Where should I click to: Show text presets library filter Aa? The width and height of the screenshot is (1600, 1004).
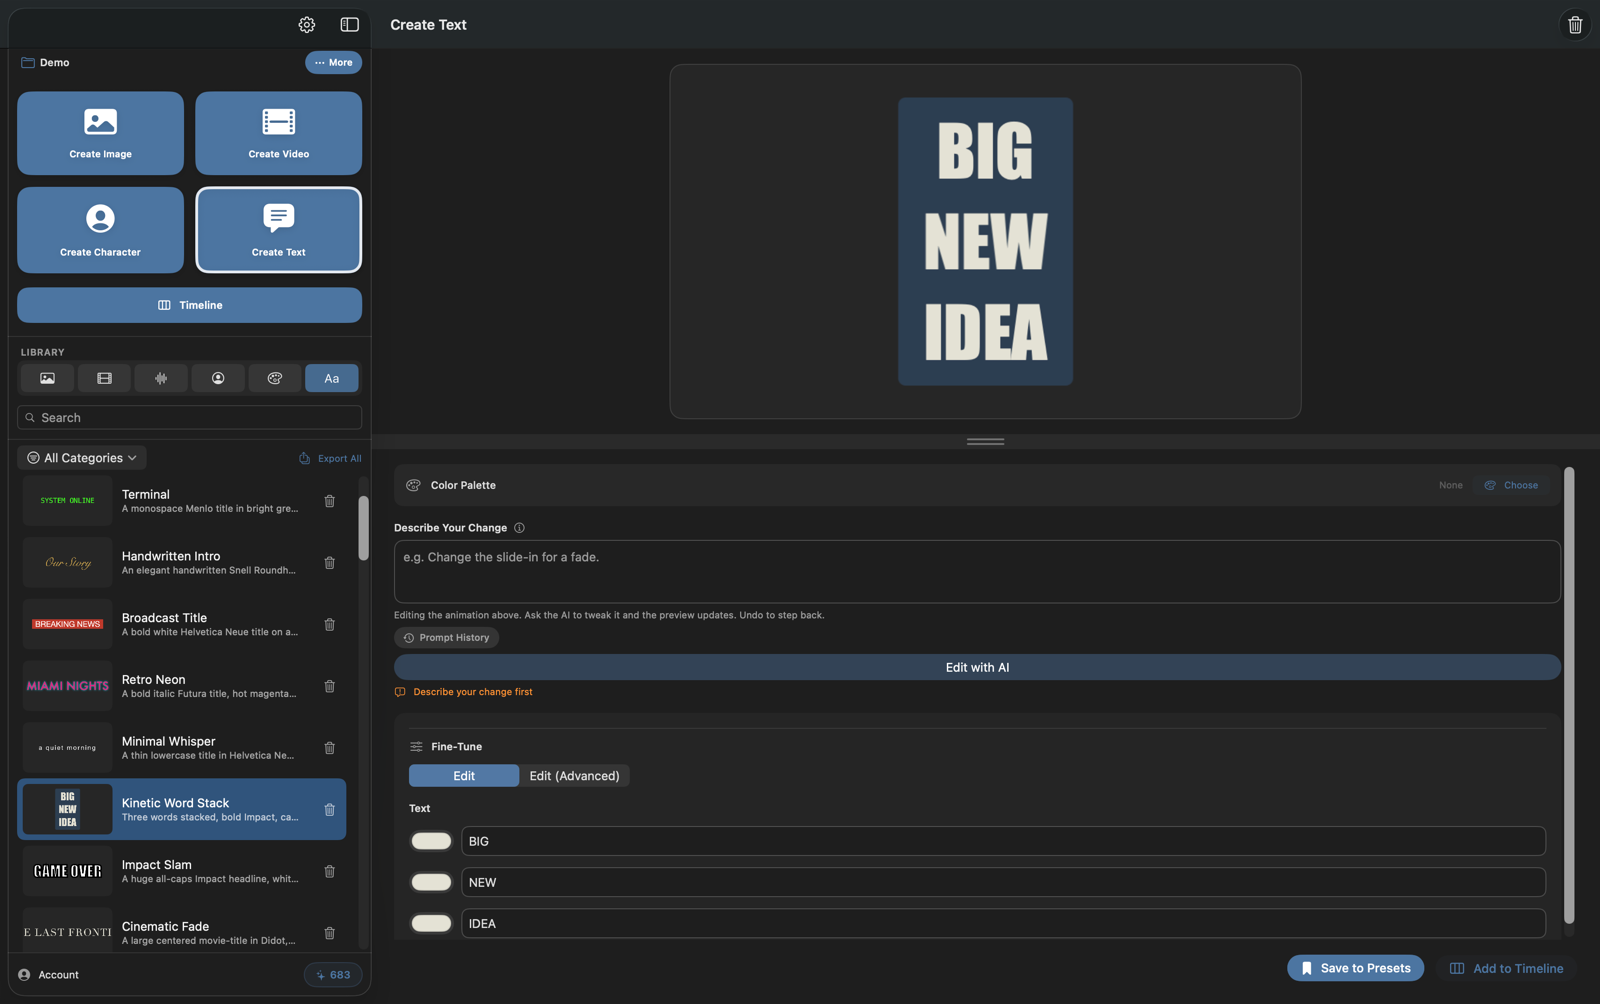click(332, 378)
